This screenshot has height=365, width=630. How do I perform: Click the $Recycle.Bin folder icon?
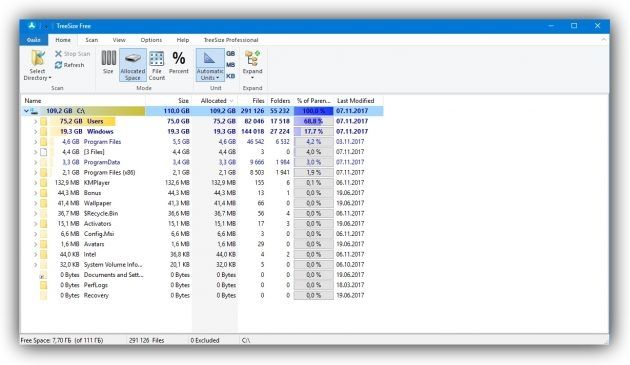[x=43, y=213]
